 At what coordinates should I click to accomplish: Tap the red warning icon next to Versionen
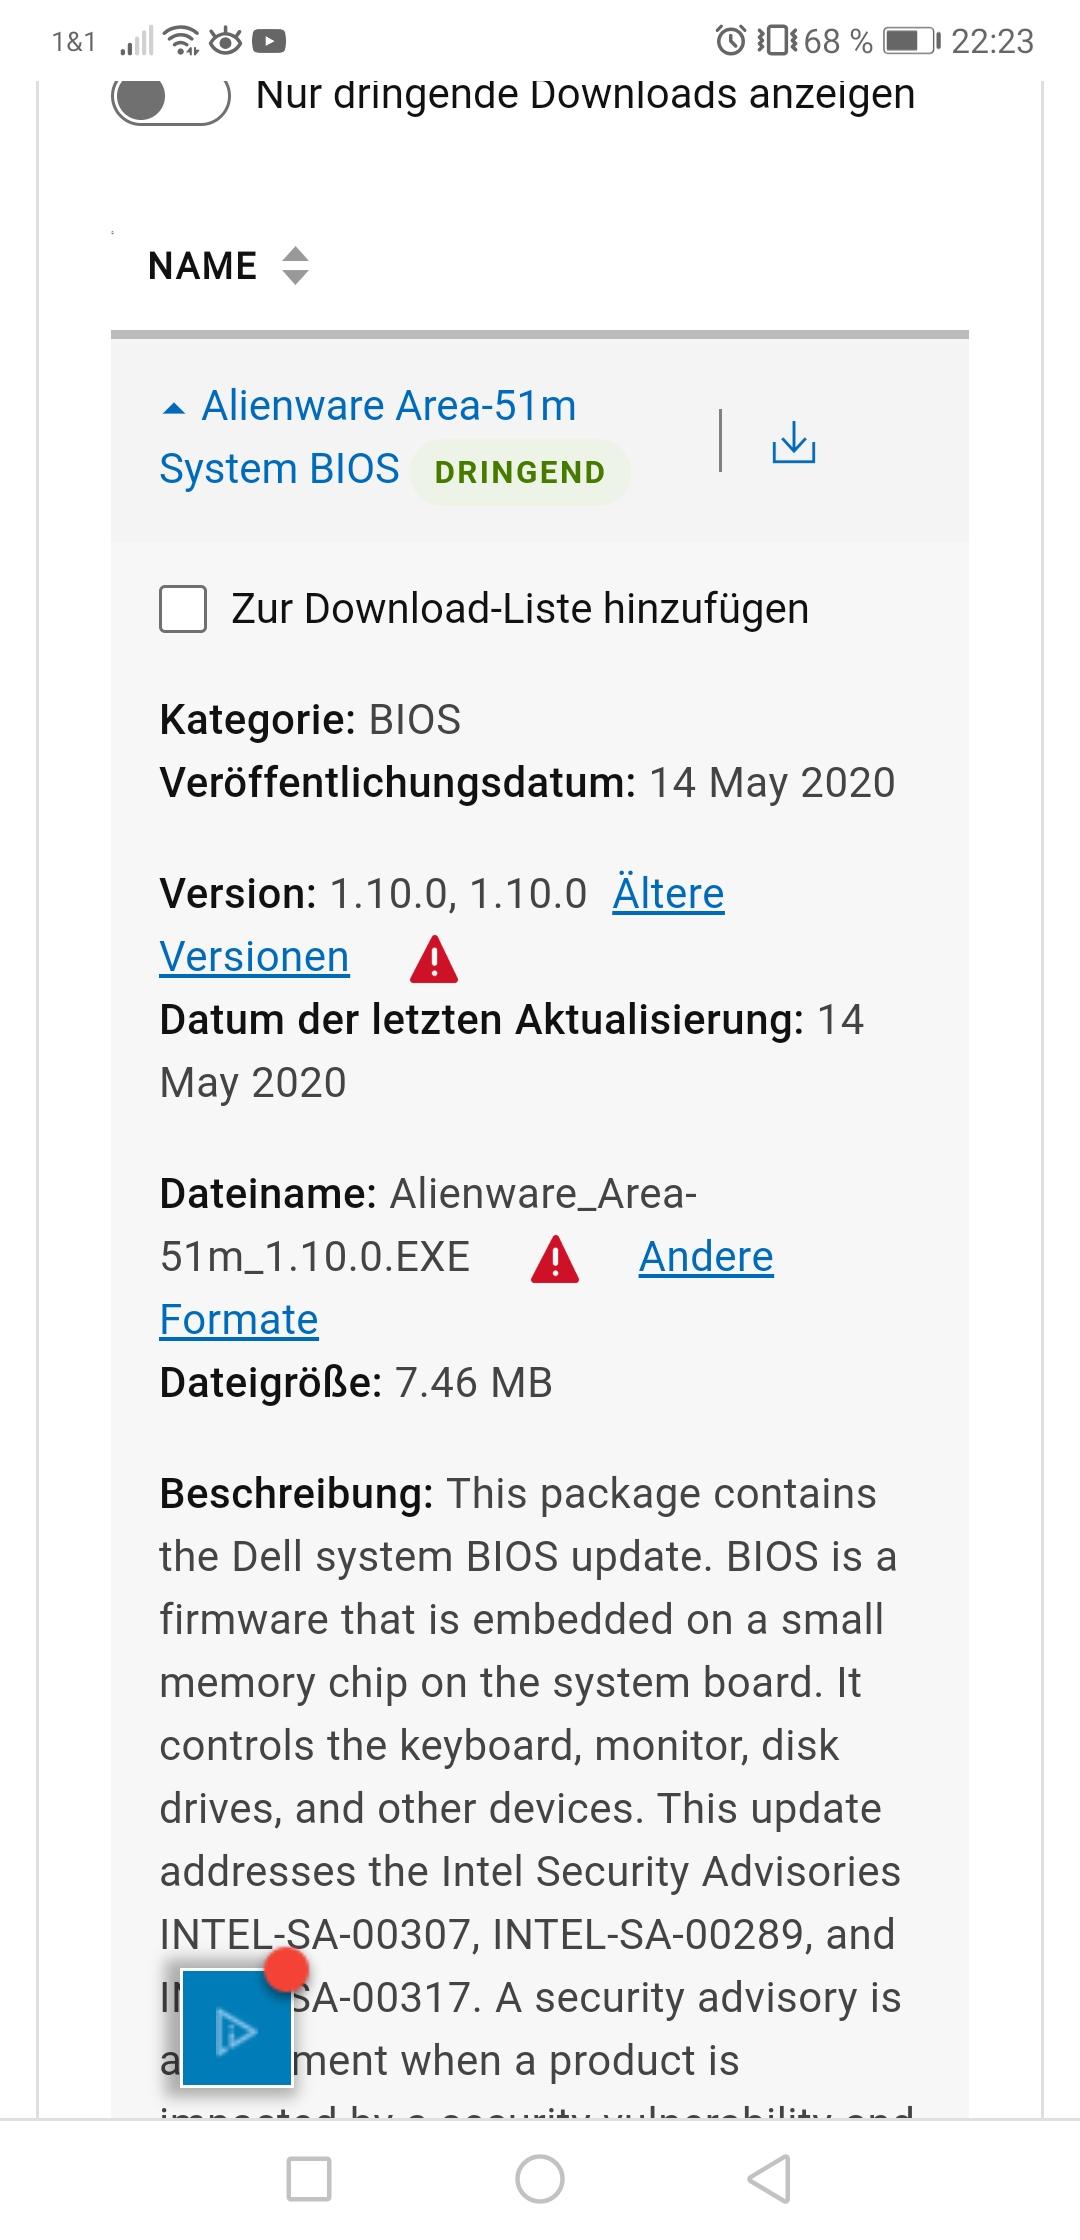click(434, 959)
